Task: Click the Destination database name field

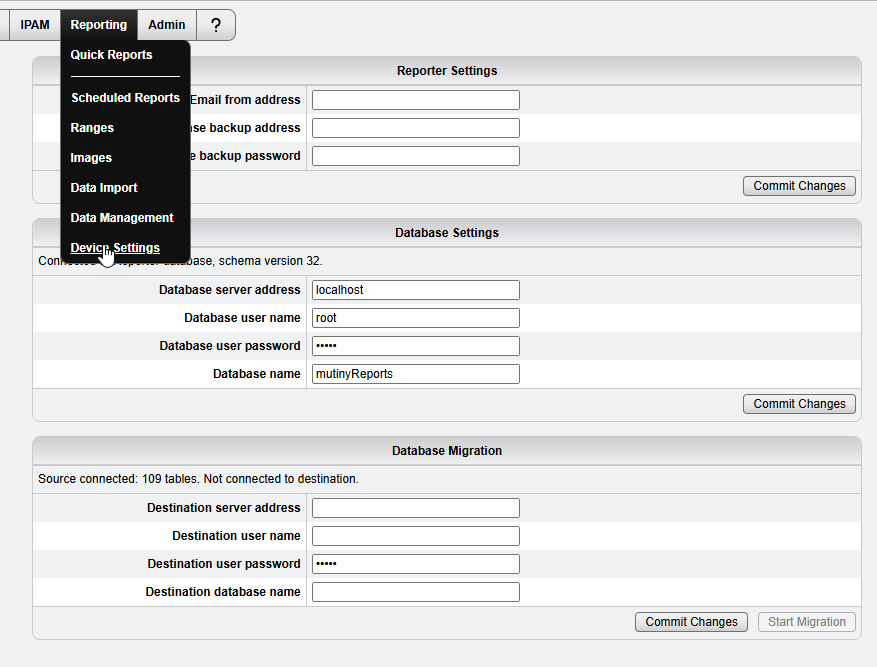Action: pos(416,592)
